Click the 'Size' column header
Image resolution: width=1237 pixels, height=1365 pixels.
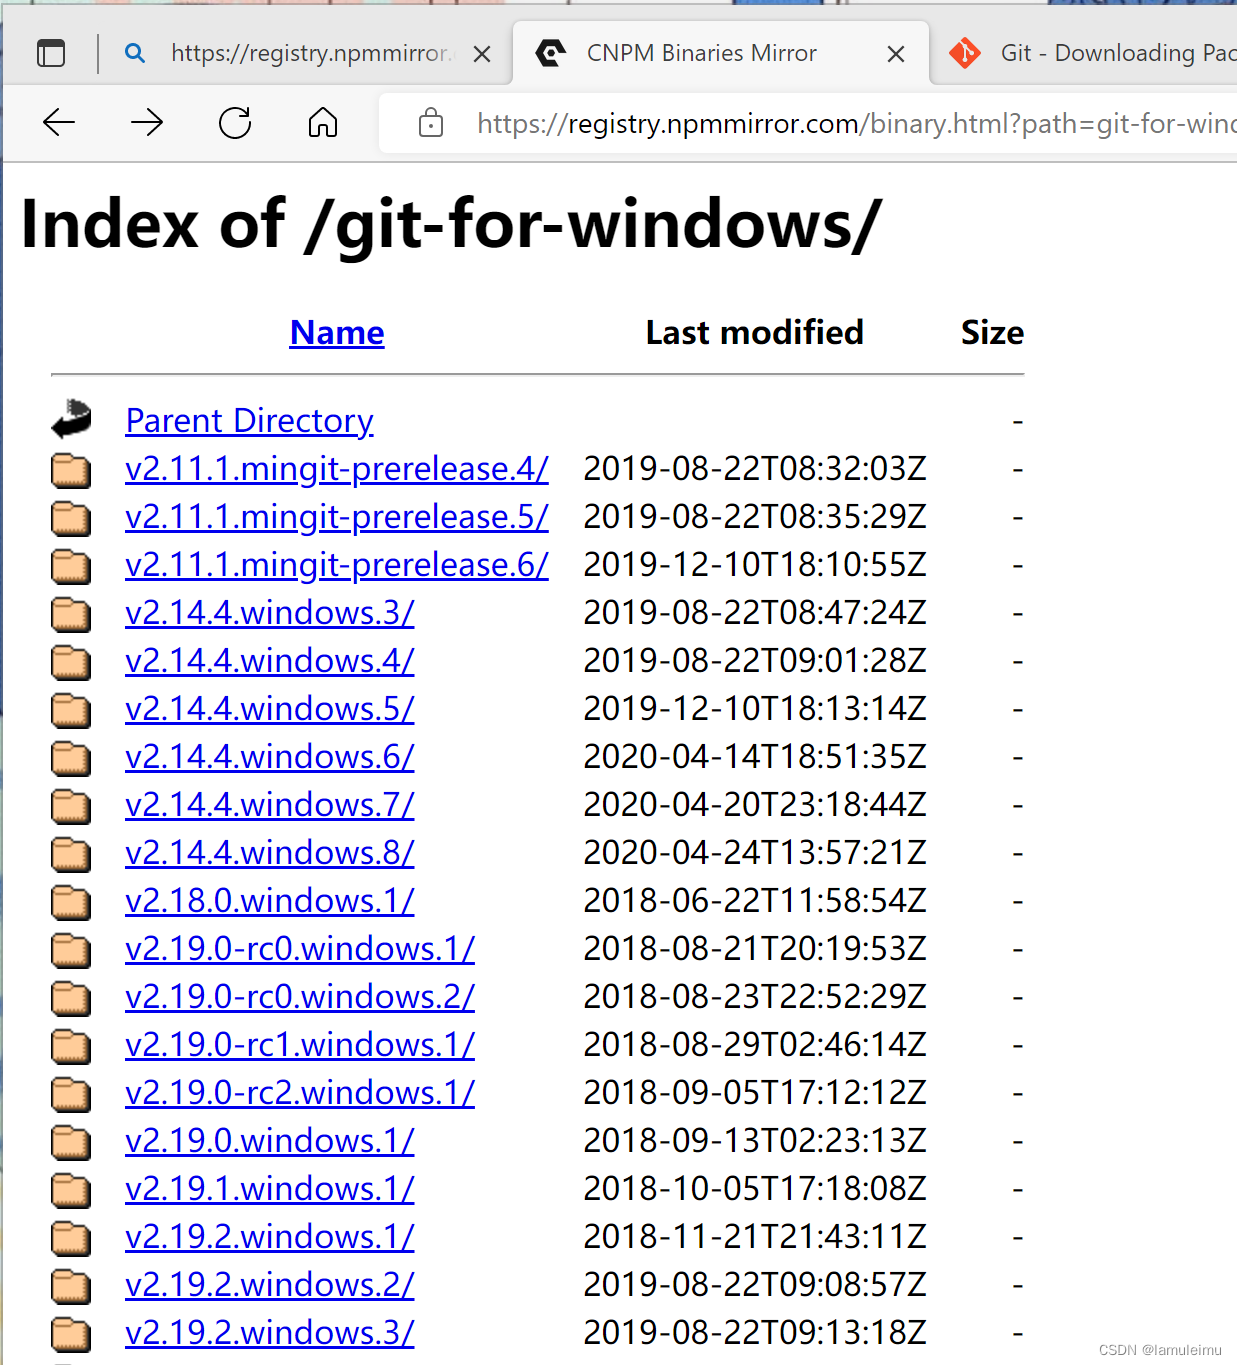(x=993, y=333)
